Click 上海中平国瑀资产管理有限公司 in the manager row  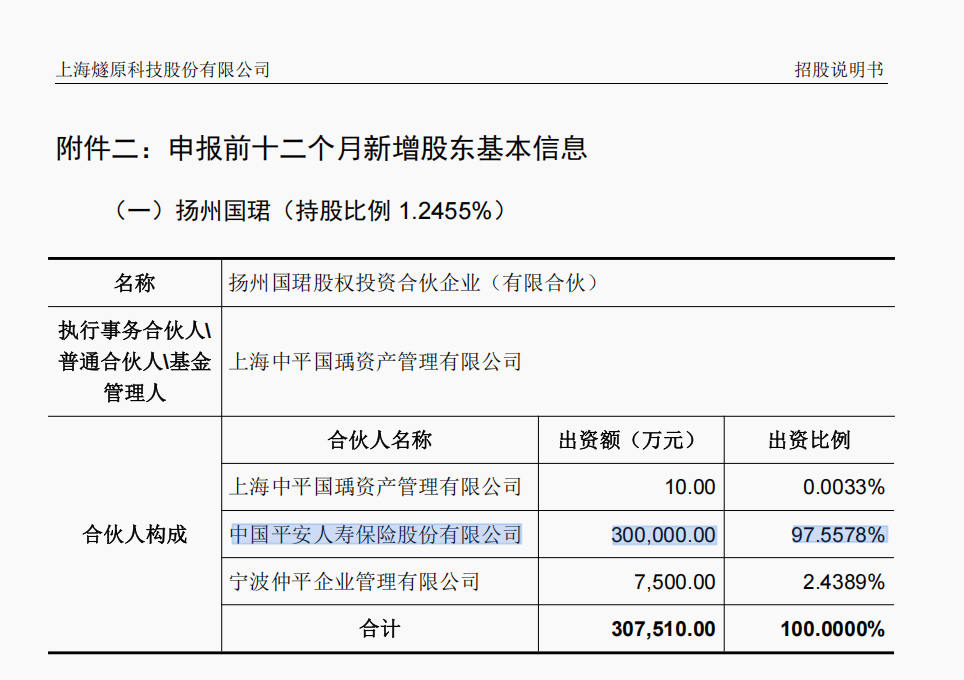(x=375, y=362)
